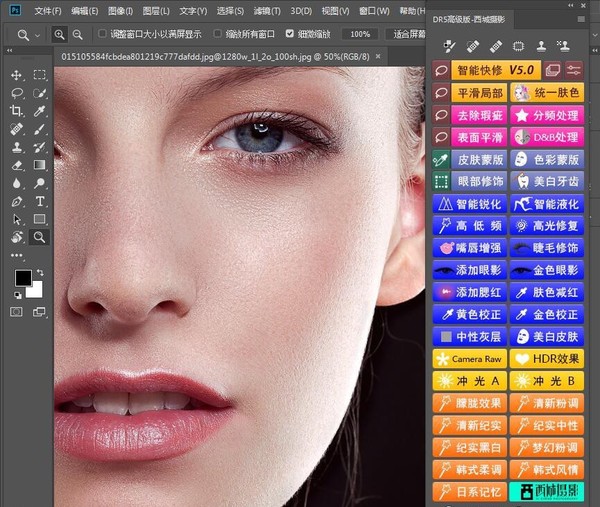
Task: Select the Rectangular Marquee tool
Action: pyautogui.click(x=40, y=75)
